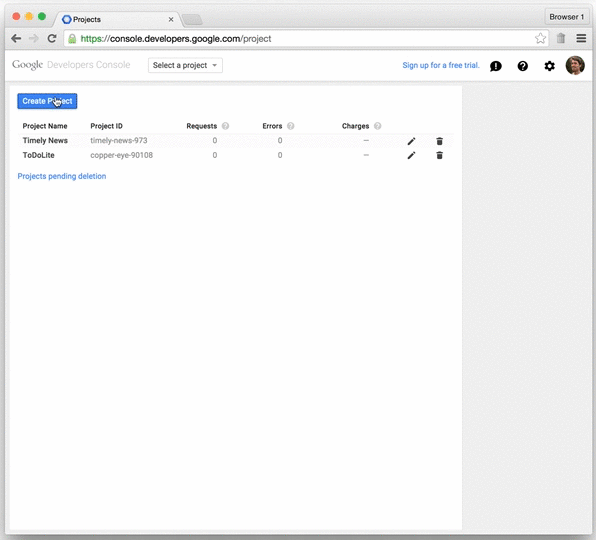The image size is (596, 540).
Task: Open the notifications alert icon
Action: [x=496, y=66]
